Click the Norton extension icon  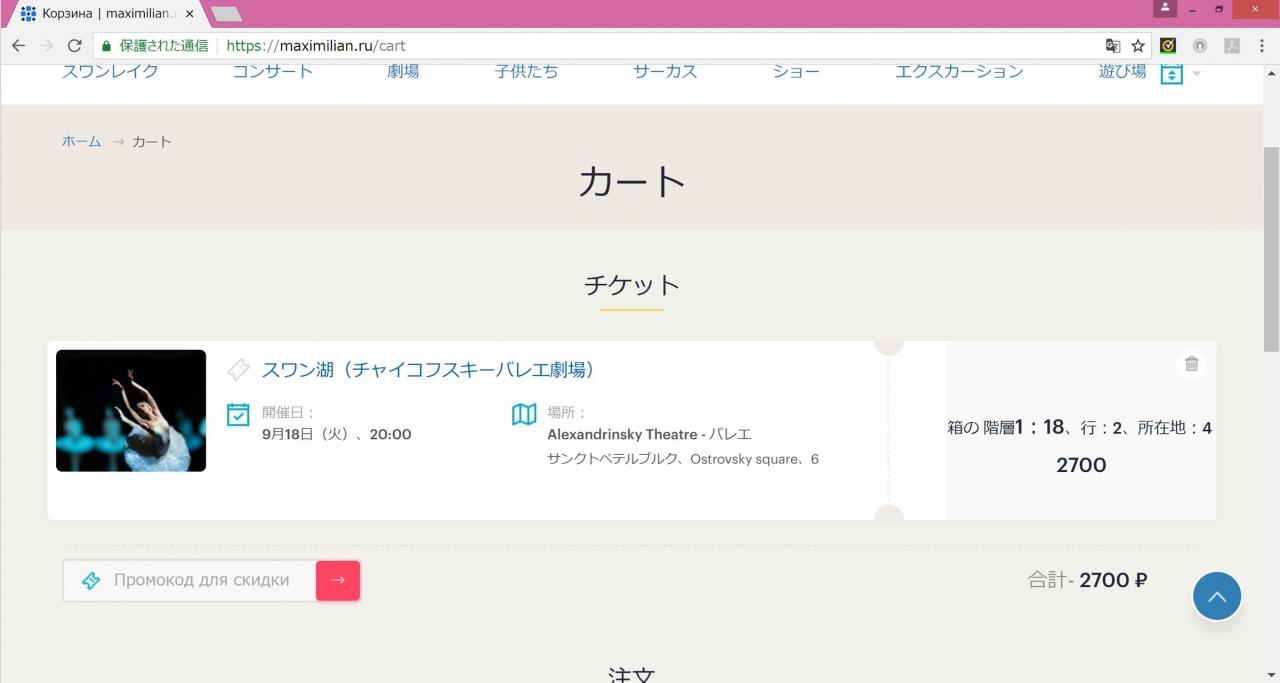pyautogui.click(x=1168, y=46)
